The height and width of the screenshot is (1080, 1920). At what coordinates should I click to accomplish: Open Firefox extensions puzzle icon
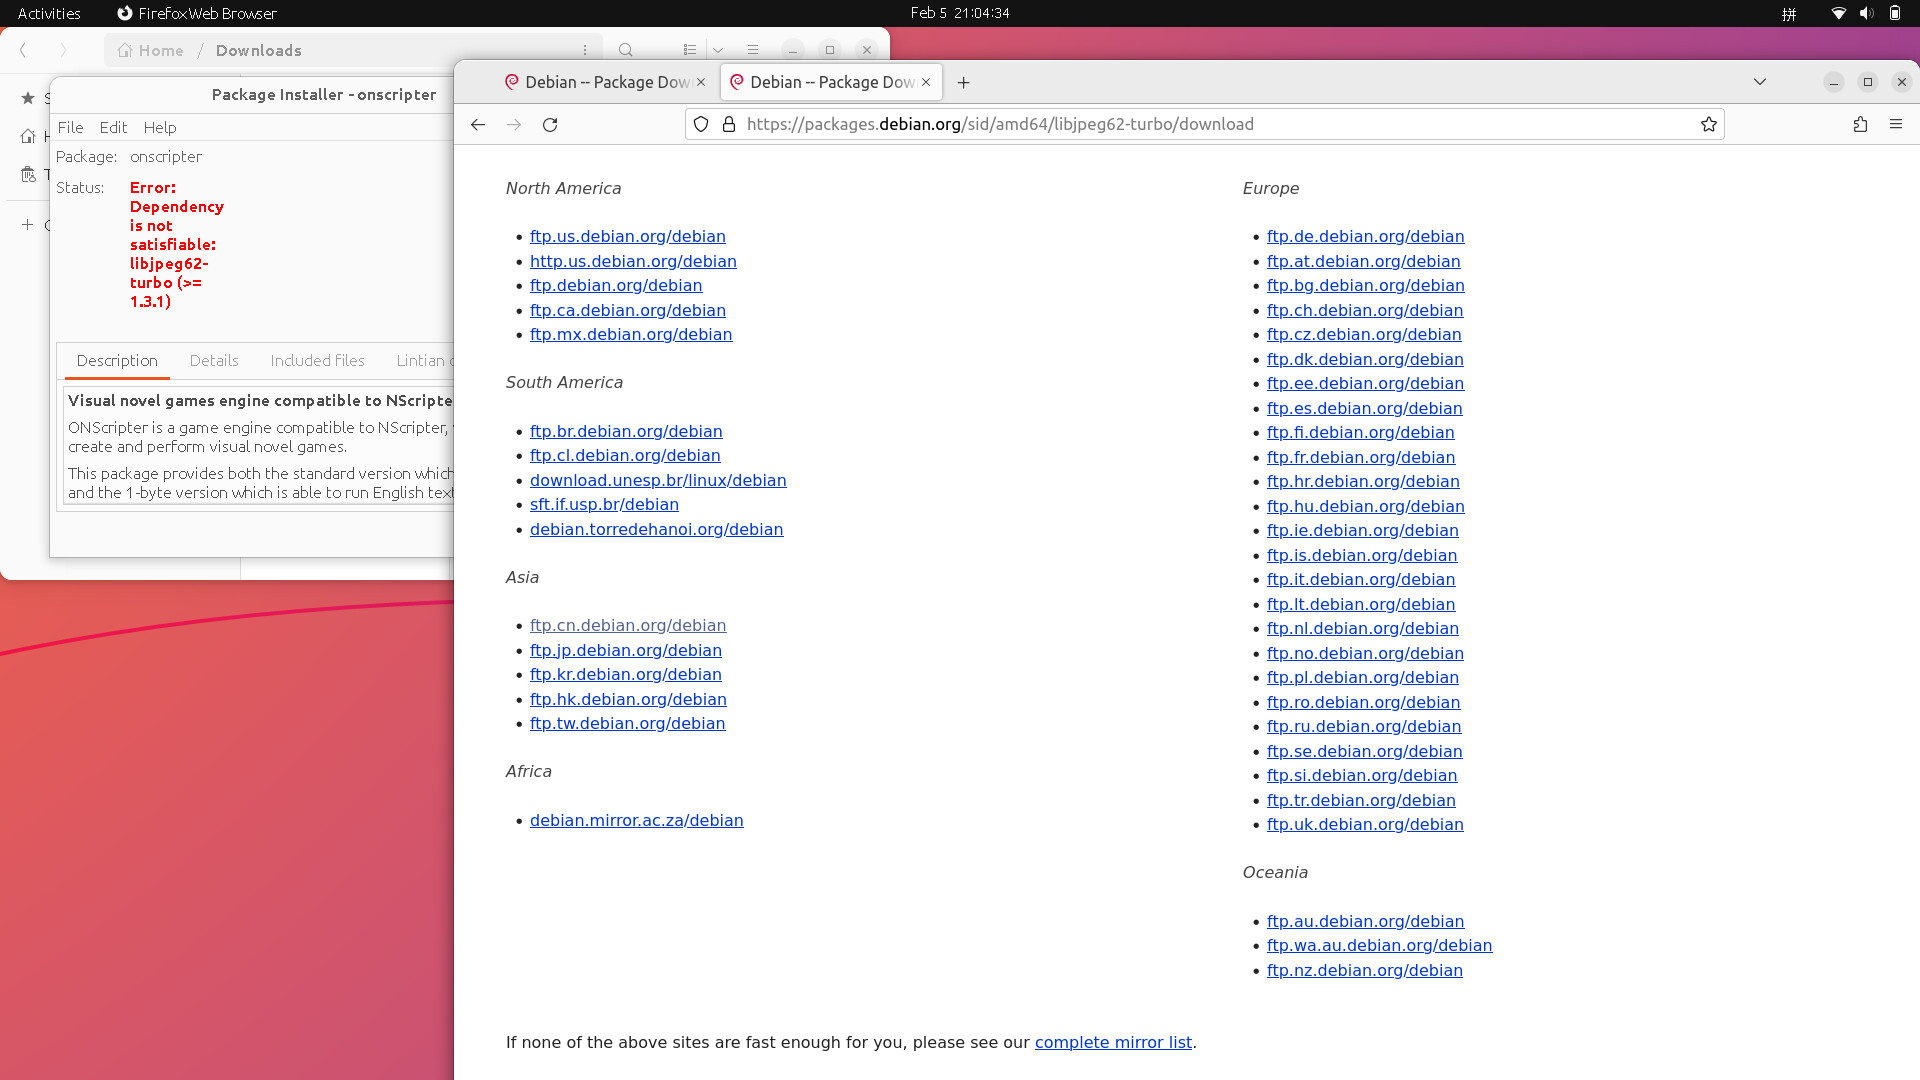(1860, 124)
